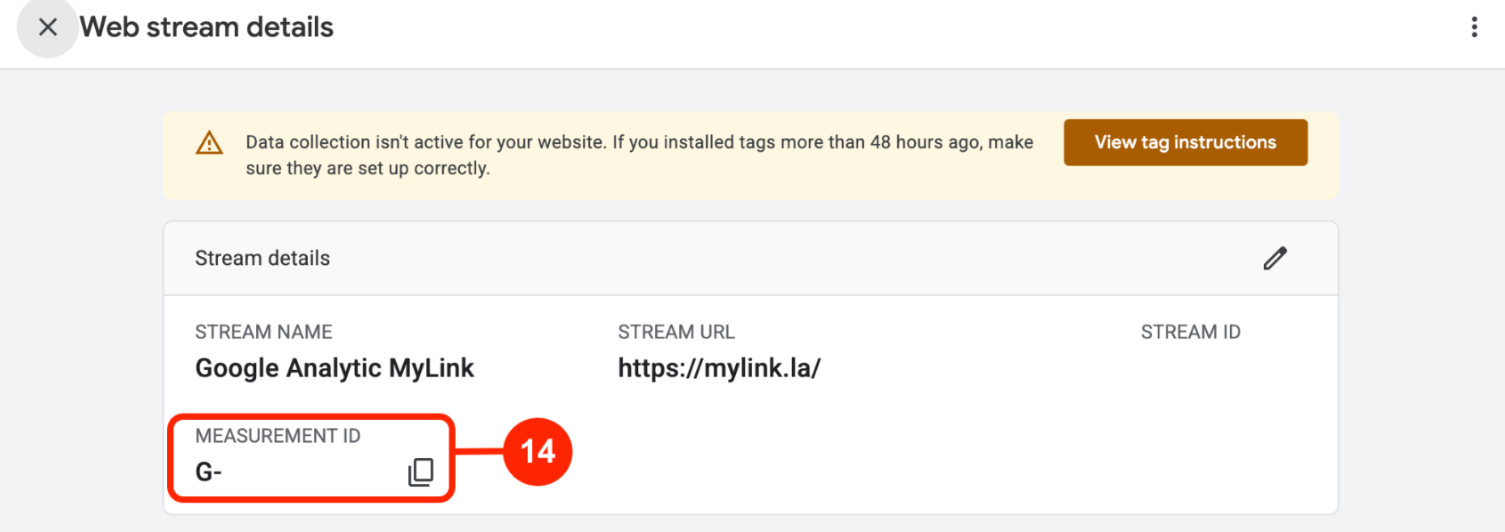Open the three-dot more options menu
The image size is (1505, 532).
(x=1474, y=27)
